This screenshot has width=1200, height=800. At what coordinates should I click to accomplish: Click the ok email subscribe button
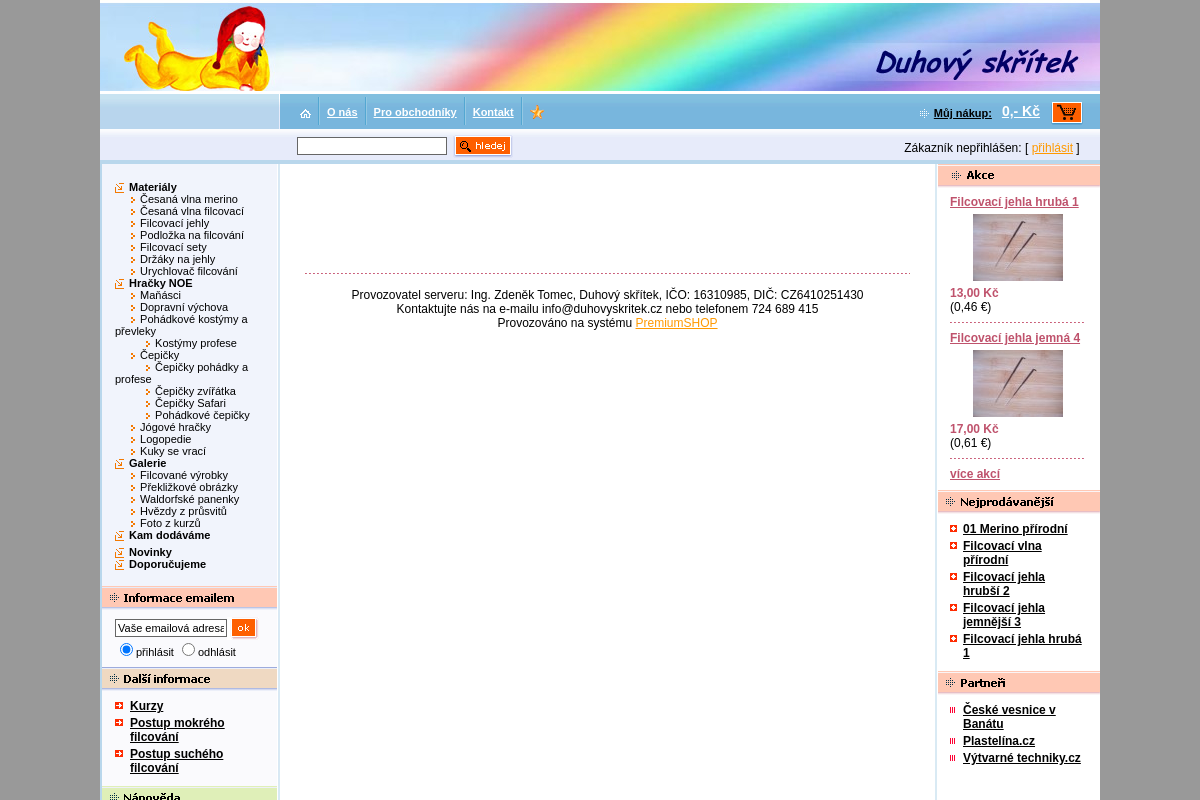[244, 628]
